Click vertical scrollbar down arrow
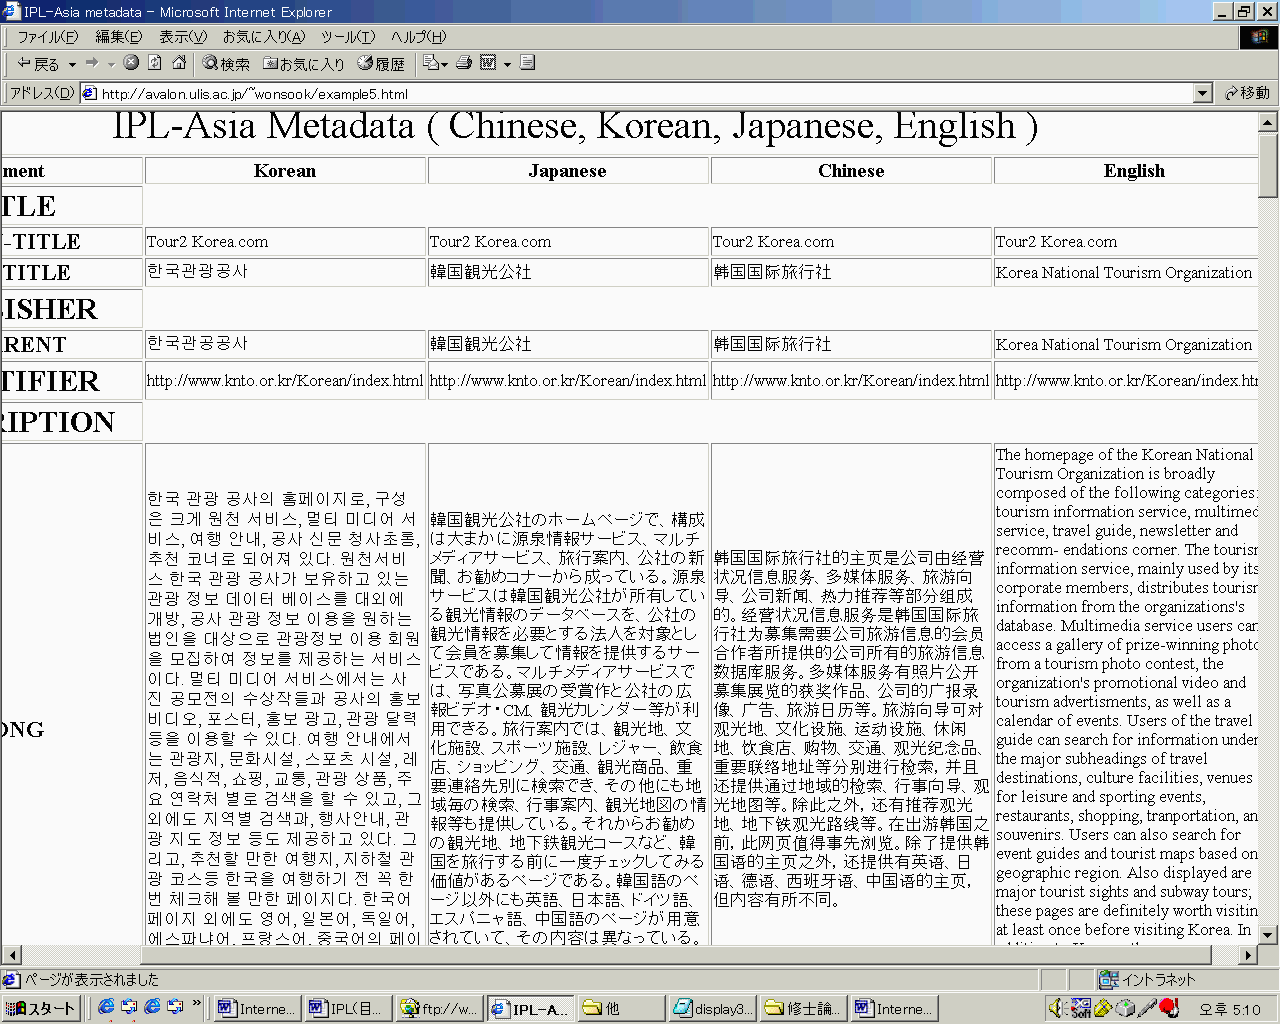The image size is (1280, 1024). click(1268, 935)
